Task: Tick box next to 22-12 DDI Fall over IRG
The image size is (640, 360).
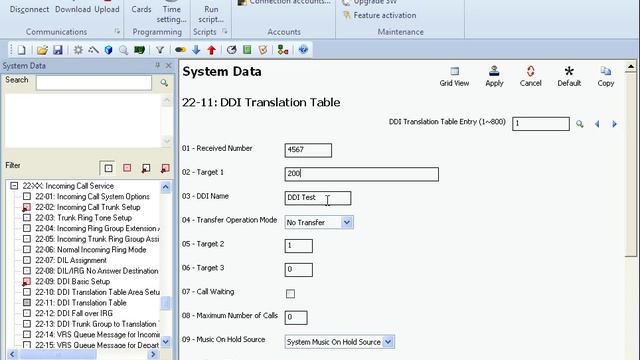Action: 27,313
